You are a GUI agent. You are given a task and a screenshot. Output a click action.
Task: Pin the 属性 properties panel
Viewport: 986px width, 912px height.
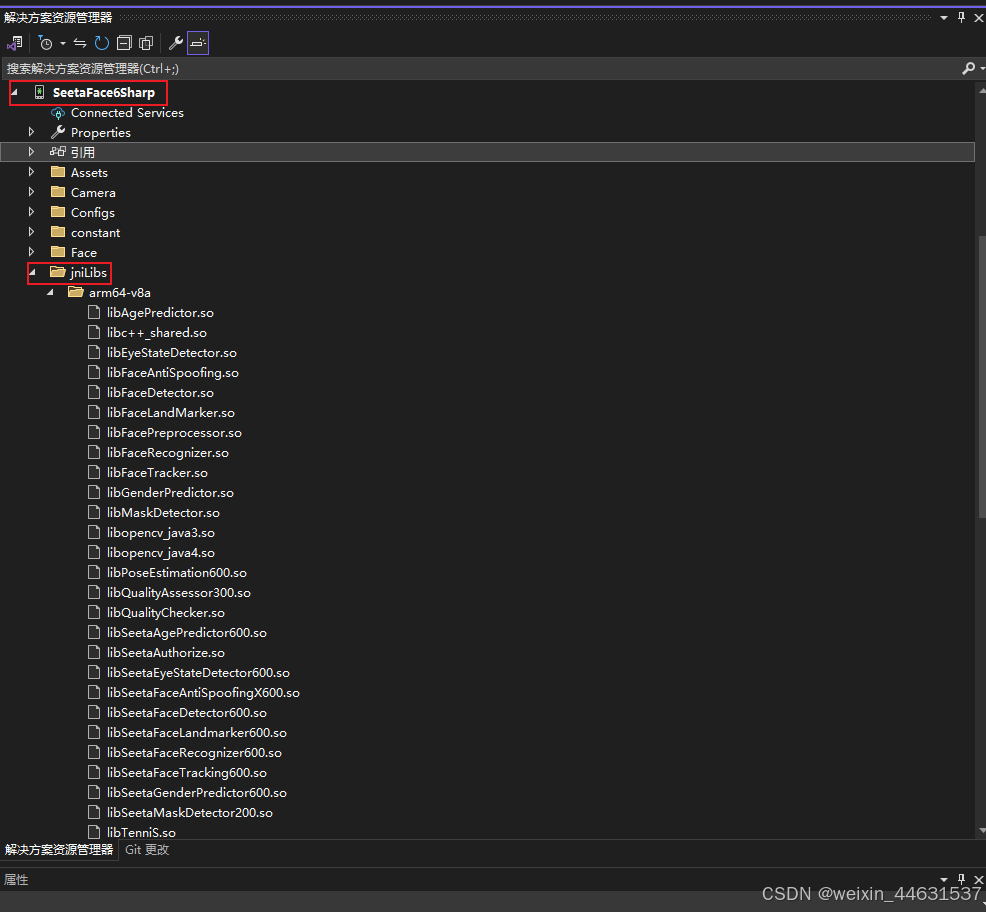point(961,879)
